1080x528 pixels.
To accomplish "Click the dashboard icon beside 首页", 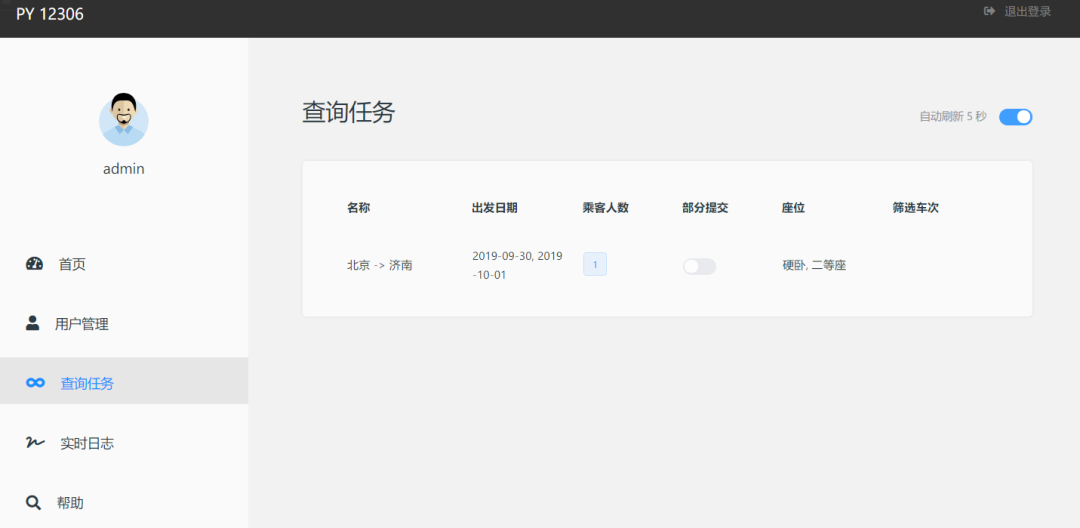I will pyautogui.click(x=35, y=264).
